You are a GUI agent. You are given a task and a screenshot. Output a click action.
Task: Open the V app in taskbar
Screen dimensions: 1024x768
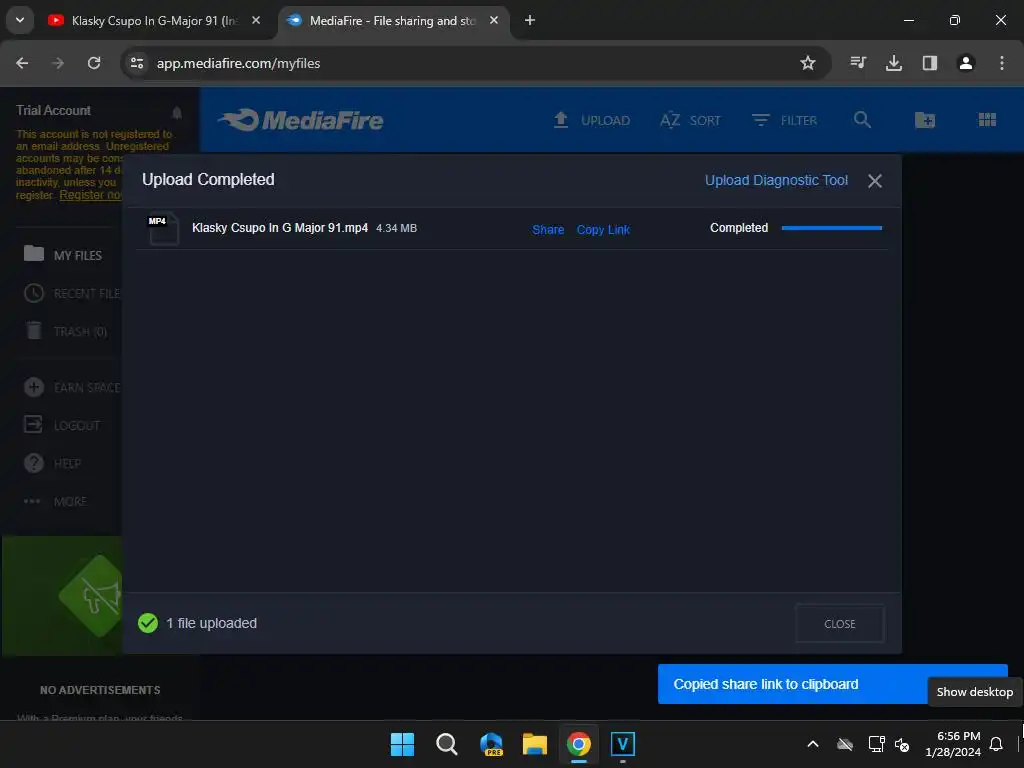tap(622, 744)
